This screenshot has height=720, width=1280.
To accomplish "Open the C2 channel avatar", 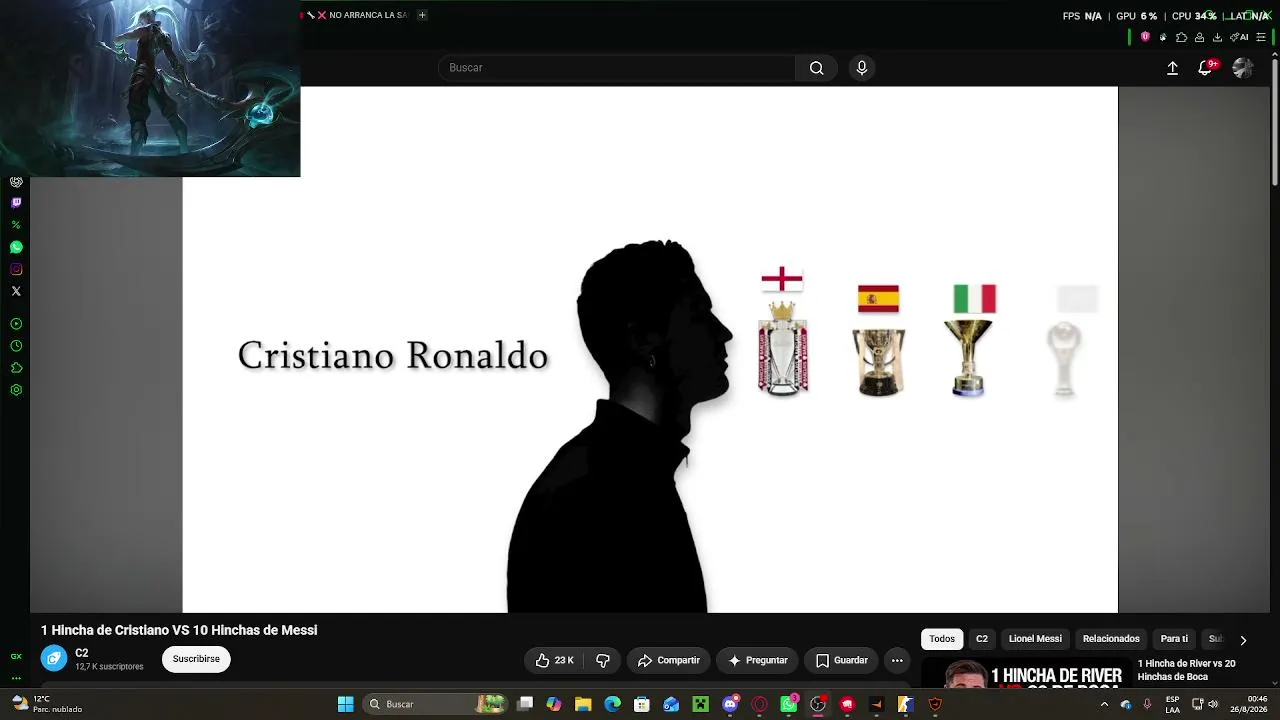I will (54, 658).
